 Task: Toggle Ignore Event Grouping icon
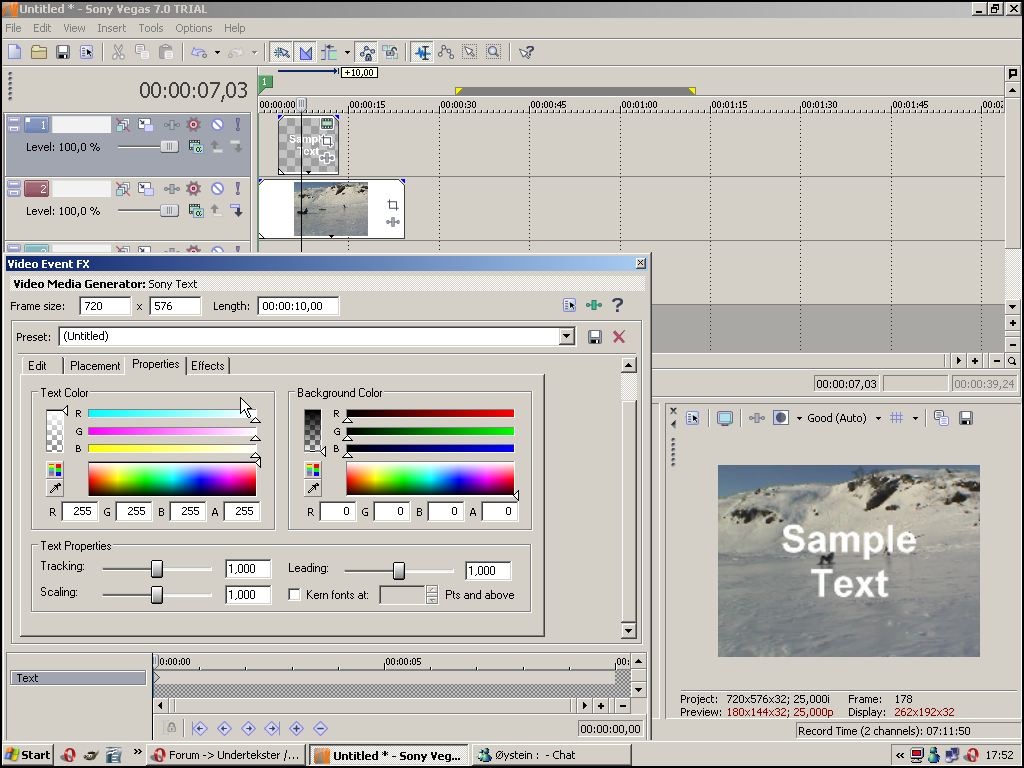[391, 52]
